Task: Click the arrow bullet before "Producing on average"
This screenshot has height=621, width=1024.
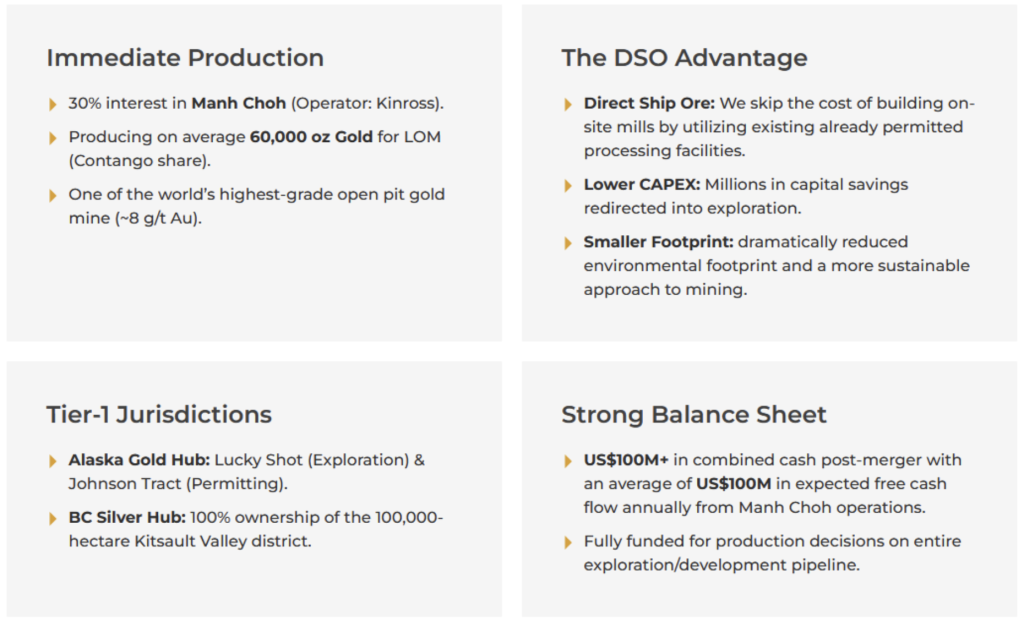Action: click(x=53, y=137)
